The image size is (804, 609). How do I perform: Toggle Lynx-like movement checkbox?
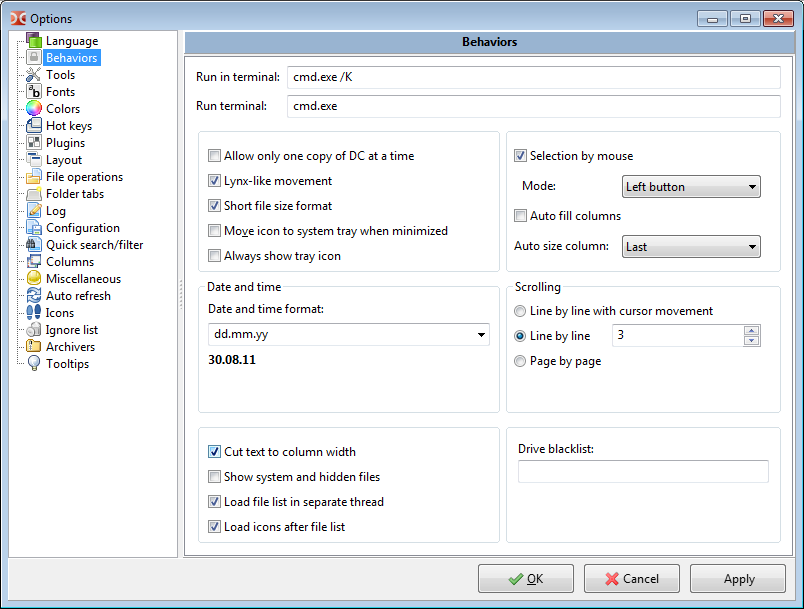[214, 180]
